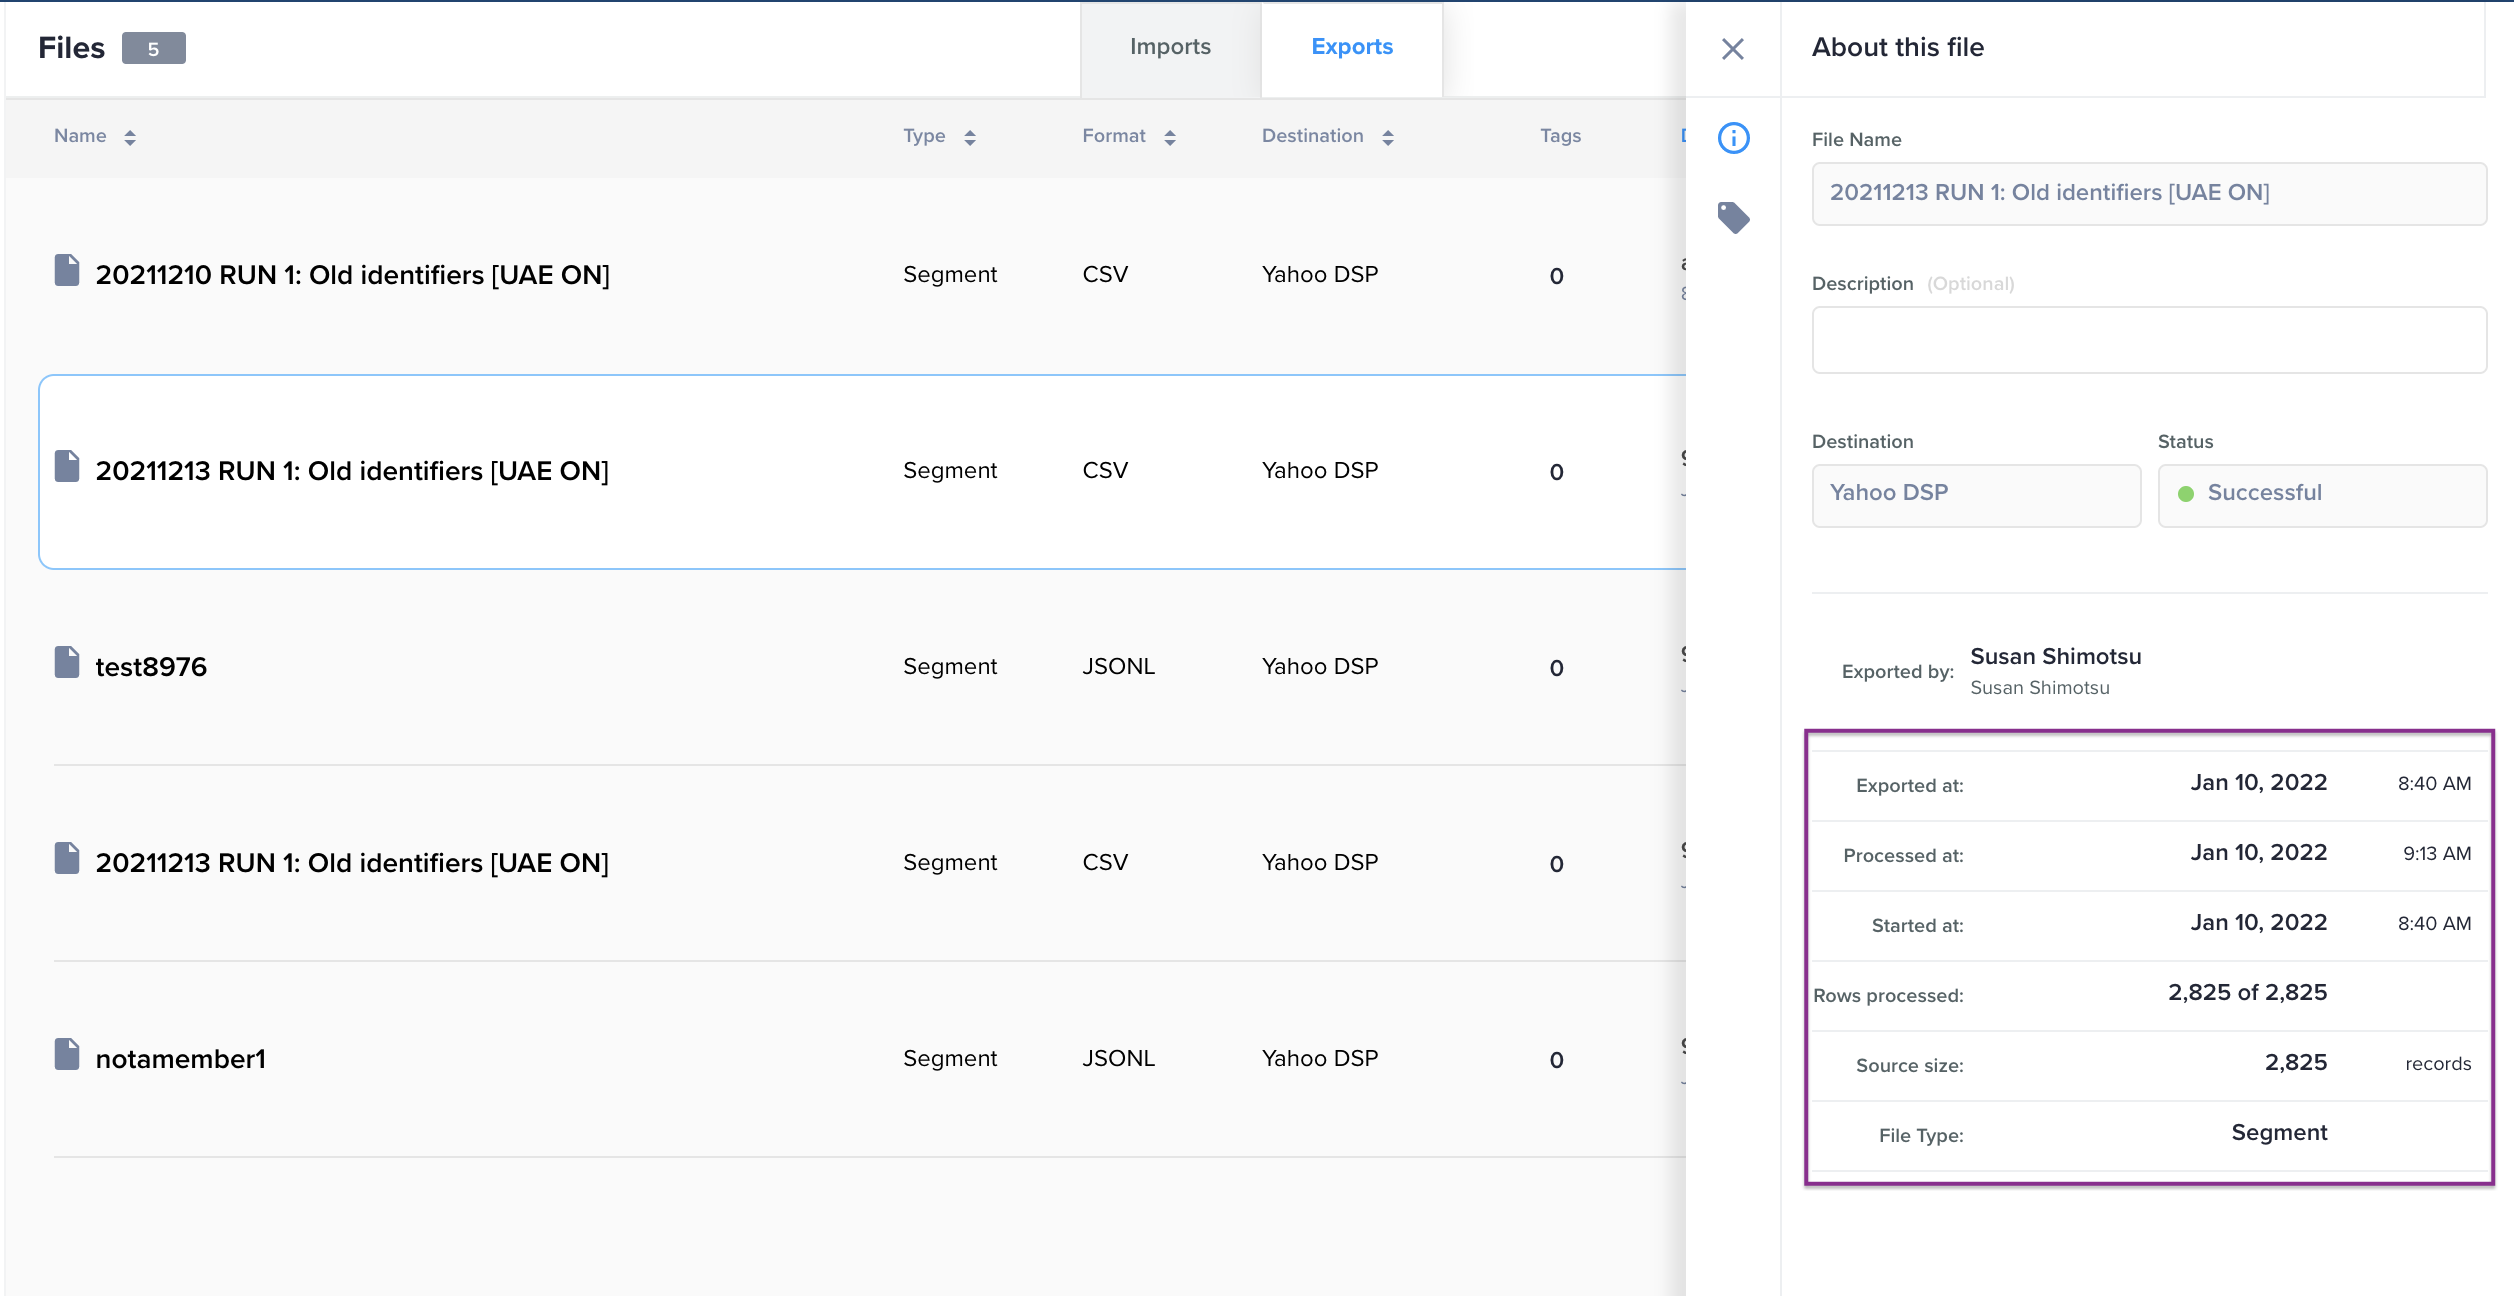
Task: Open the test8976 file row
Action: [x=151, y=667]
